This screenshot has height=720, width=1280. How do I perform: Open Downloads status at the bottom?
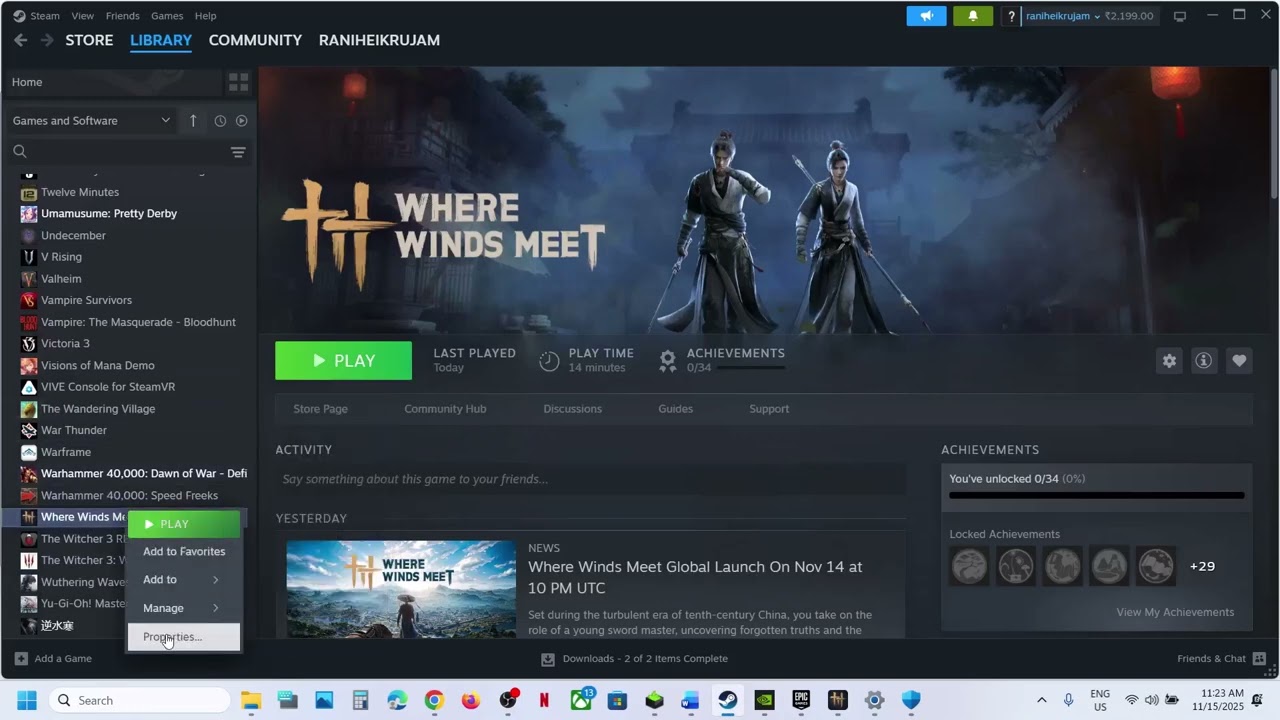point(634,659)
